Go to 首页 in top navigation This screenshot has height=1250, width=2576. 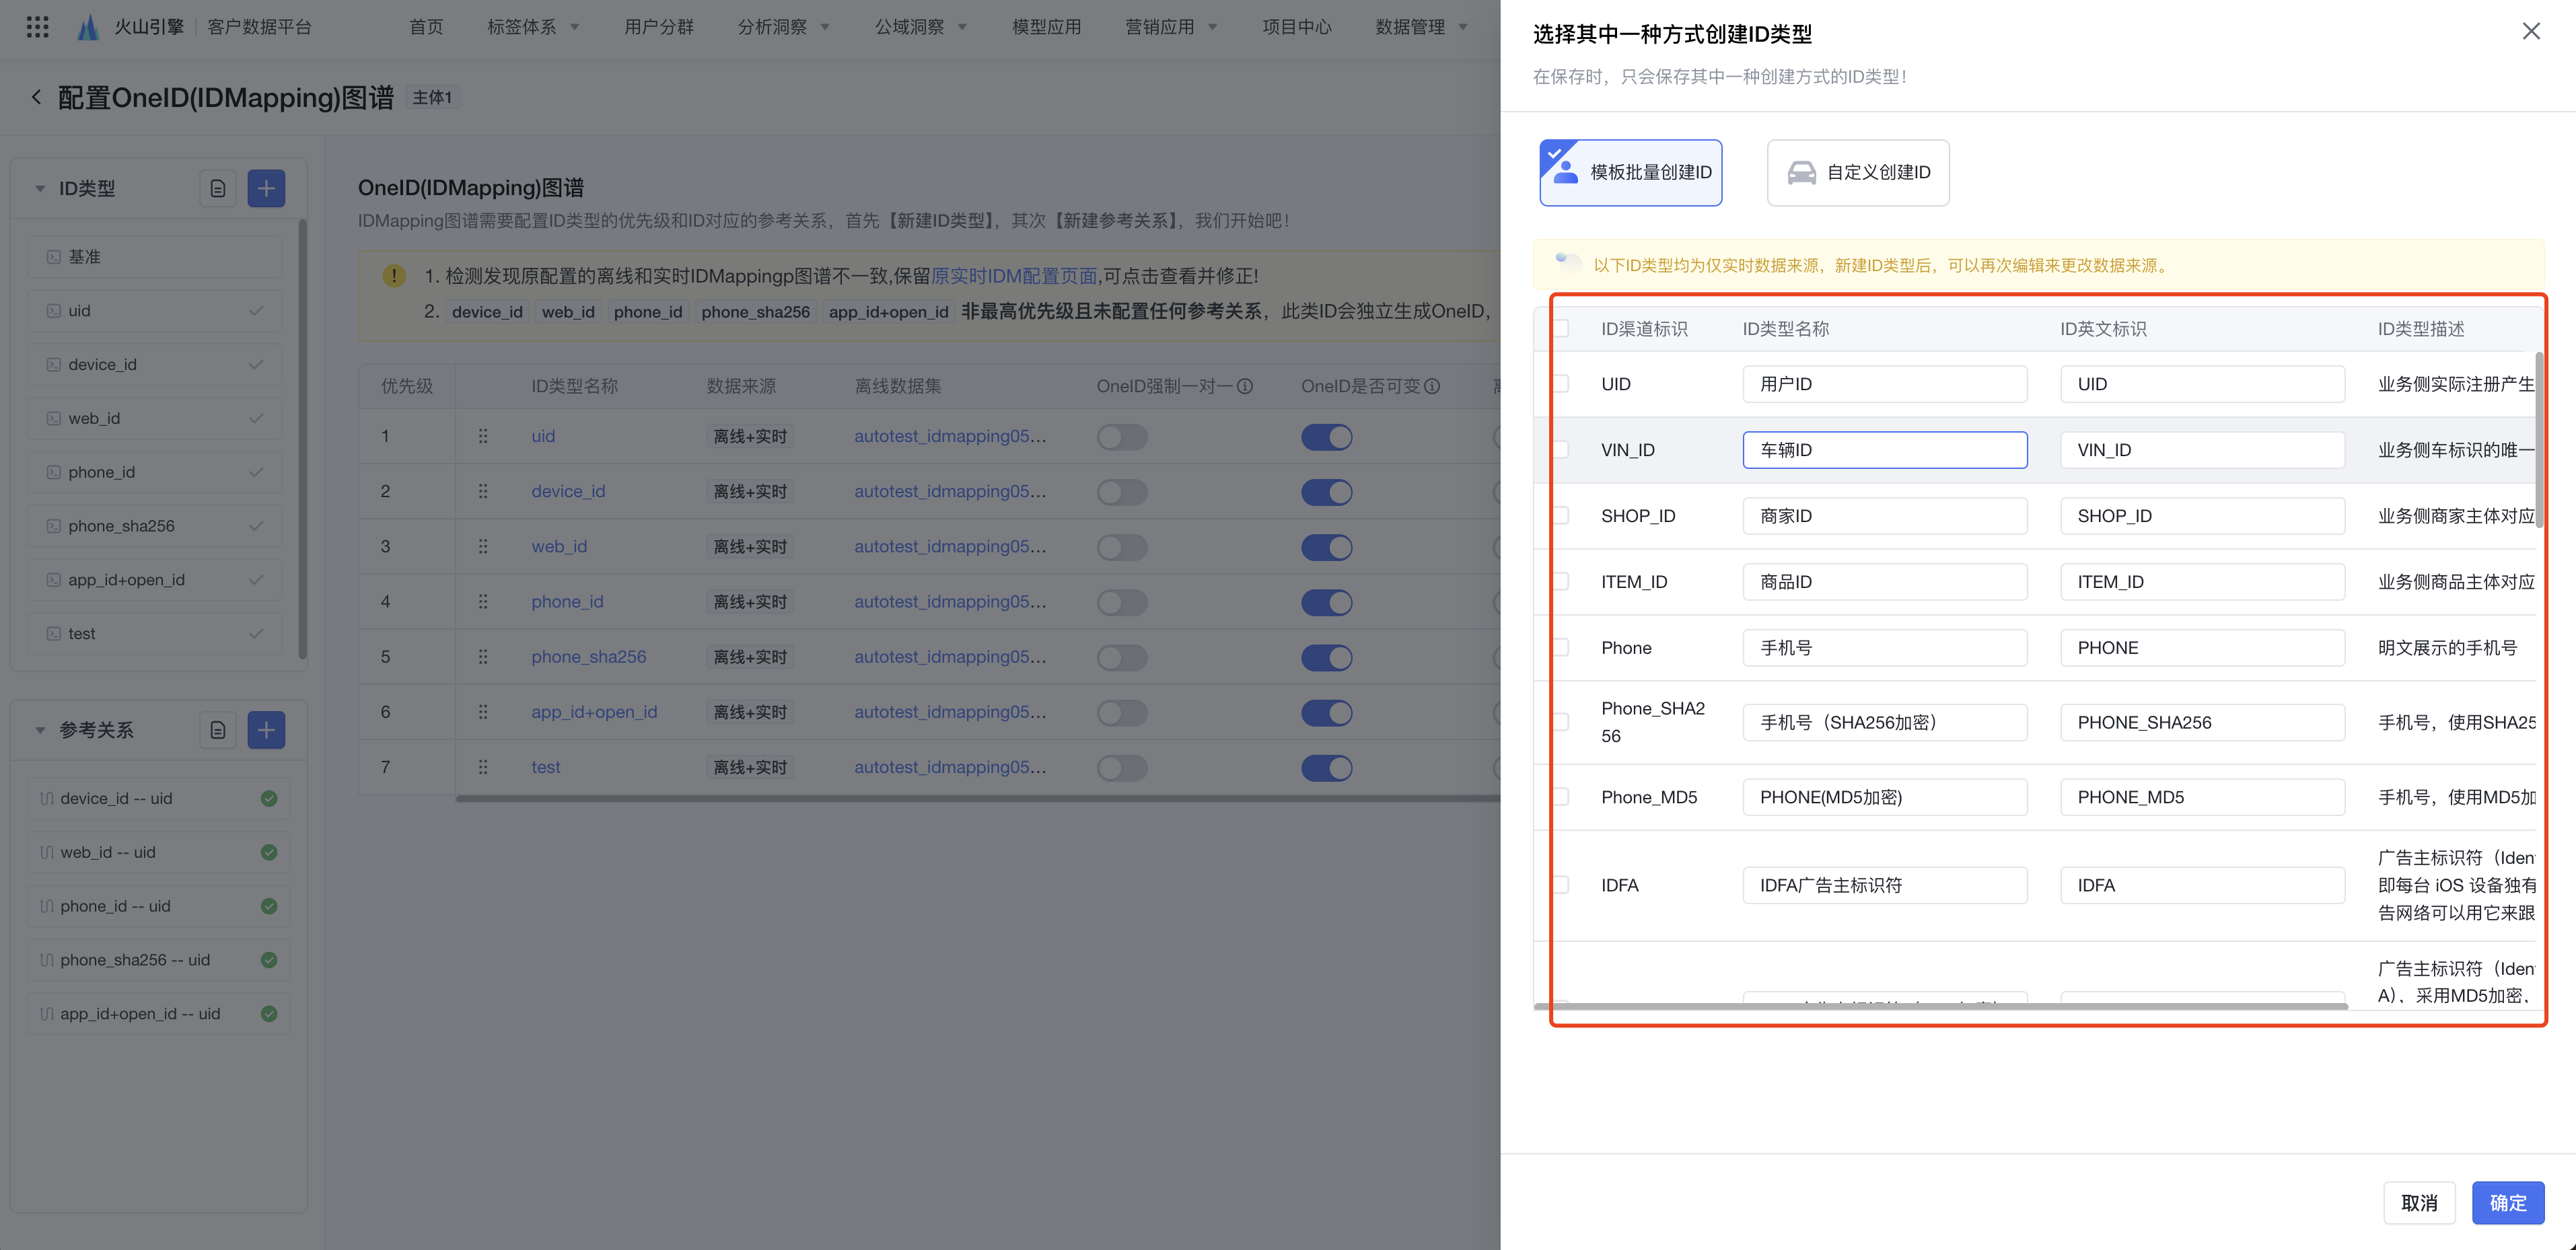click(426, 27)
